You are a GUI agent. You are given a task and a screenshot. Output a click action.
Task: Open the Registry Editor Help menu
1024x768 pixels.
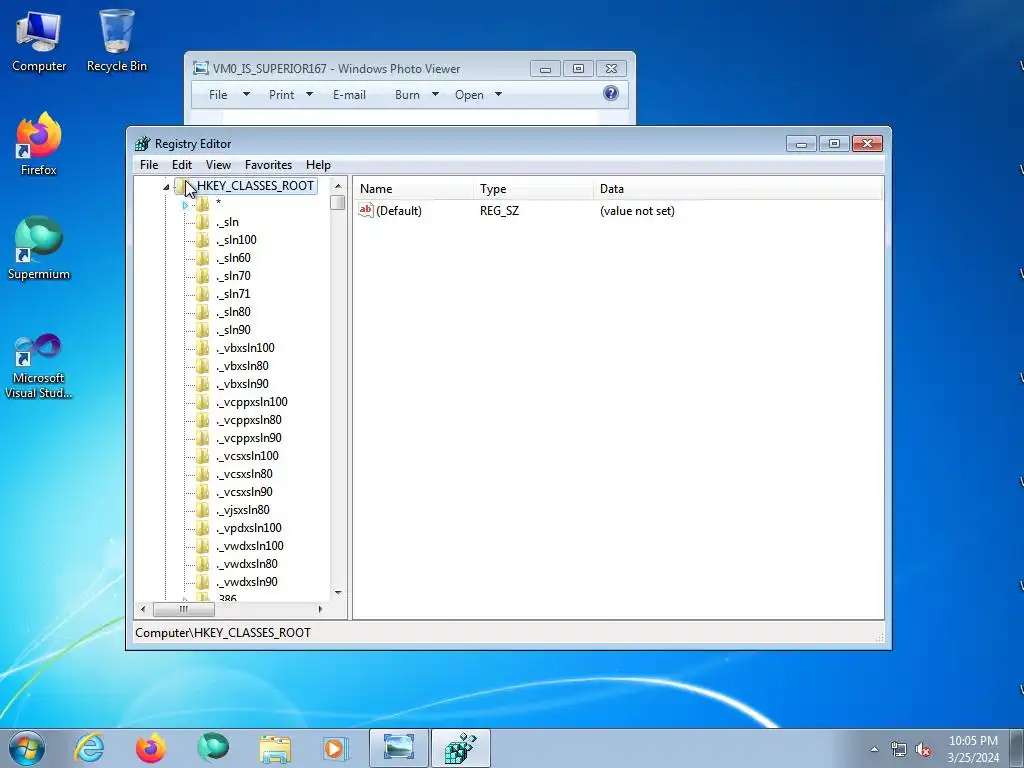(318, 165)
